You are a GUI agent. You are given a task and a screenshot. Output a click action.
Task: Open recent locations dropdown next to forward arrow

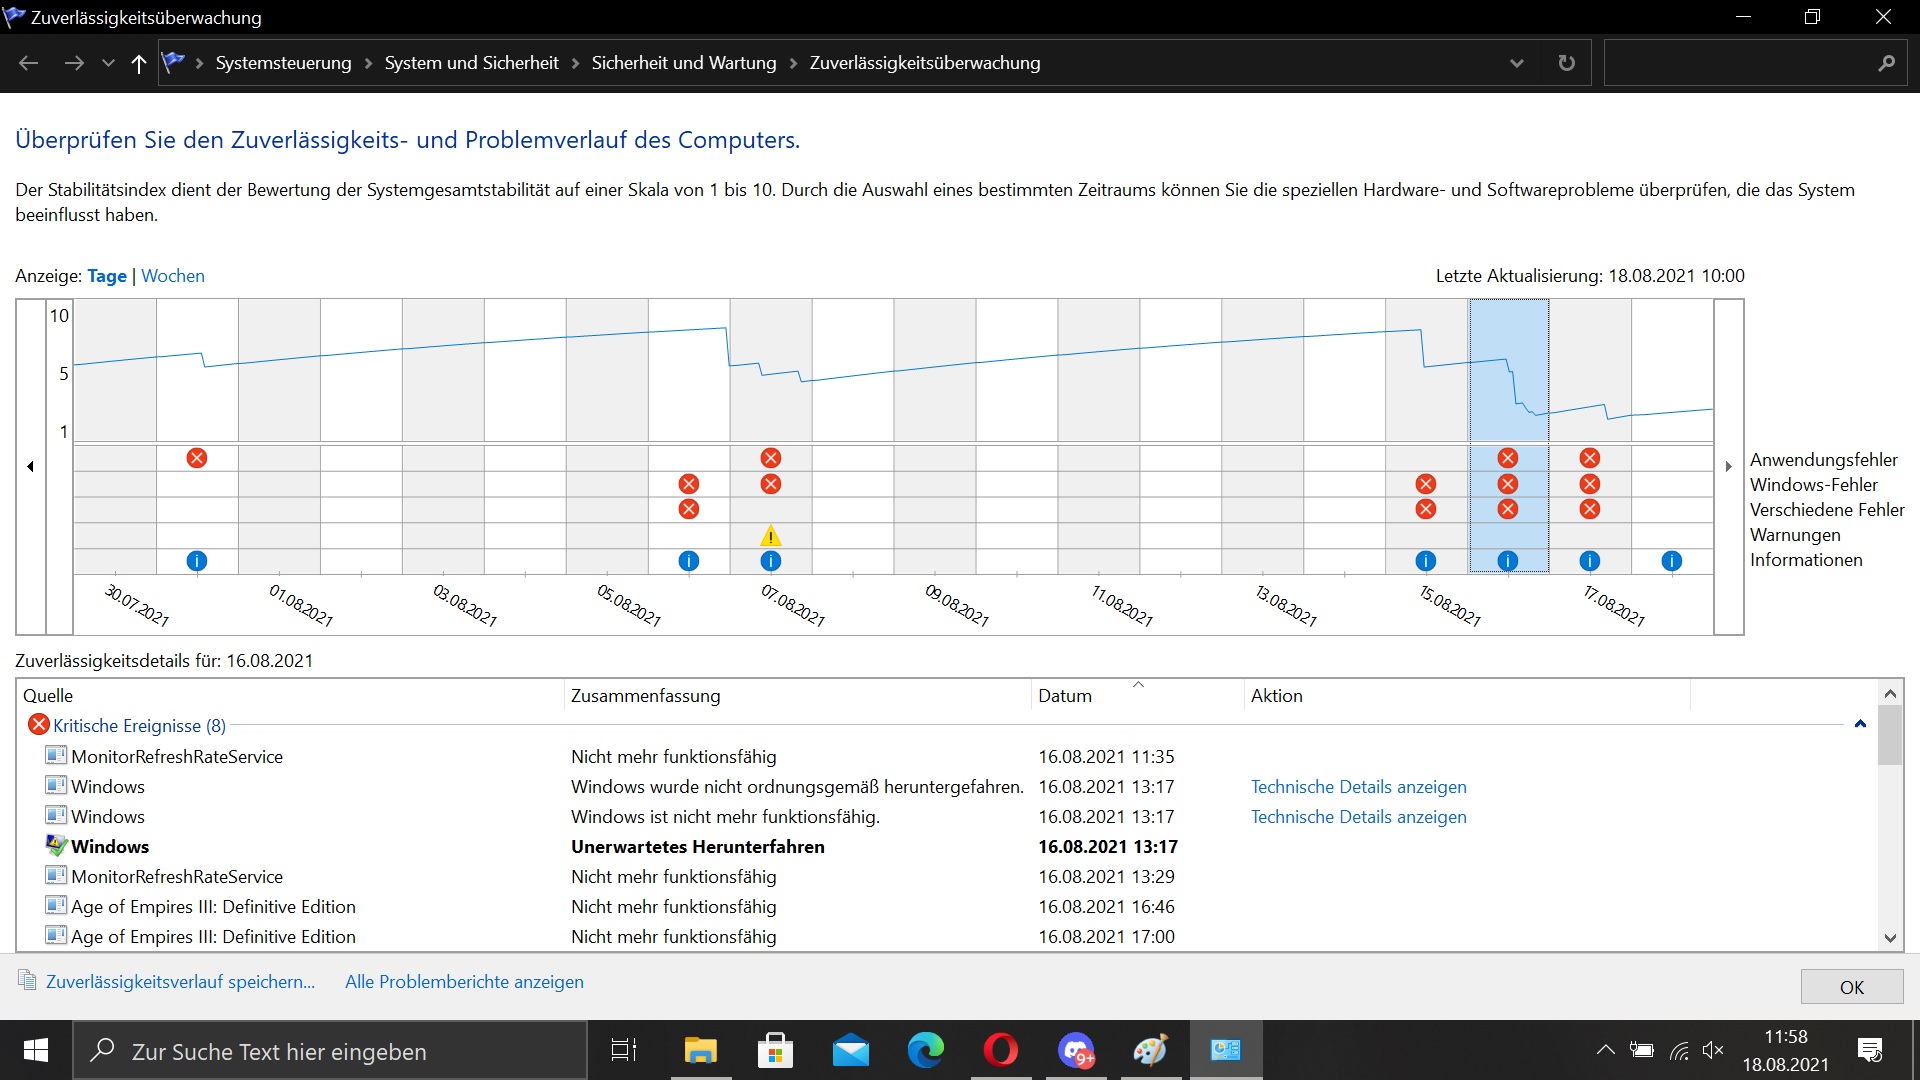click(108, 63)
